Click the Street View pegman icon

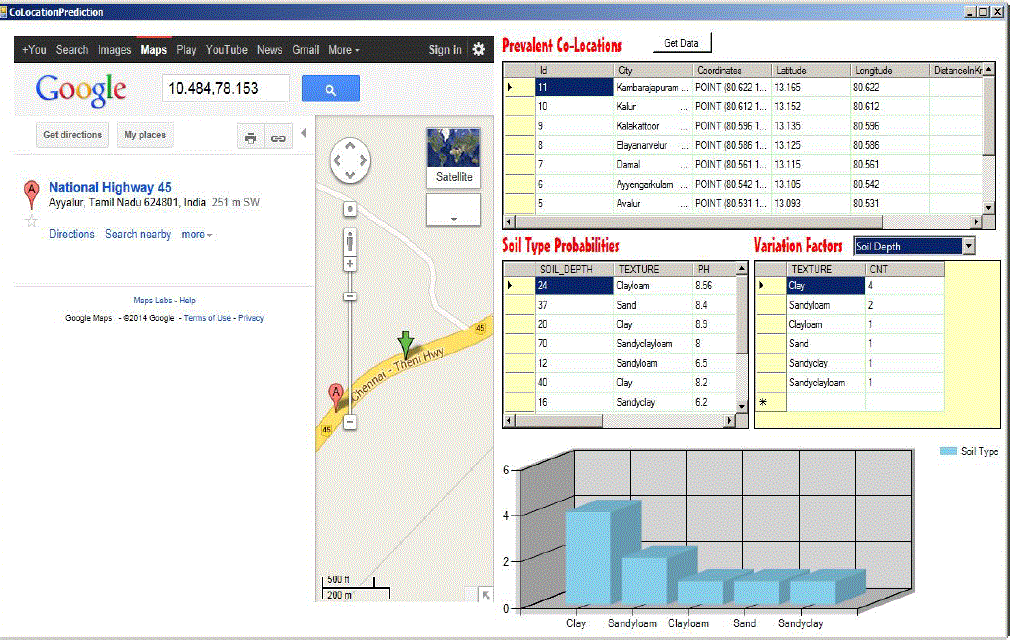[x=350, y=241]
